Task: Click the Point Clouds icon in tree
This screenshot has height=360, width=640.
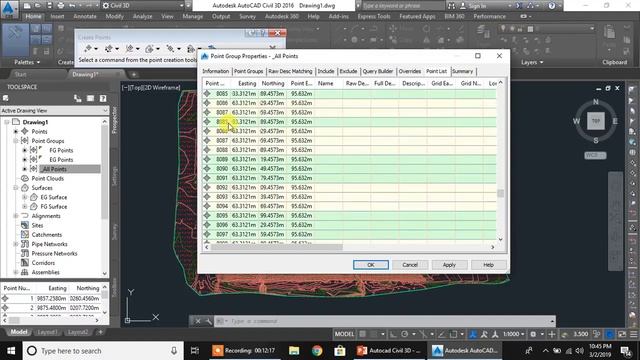Action: point(25,178)
